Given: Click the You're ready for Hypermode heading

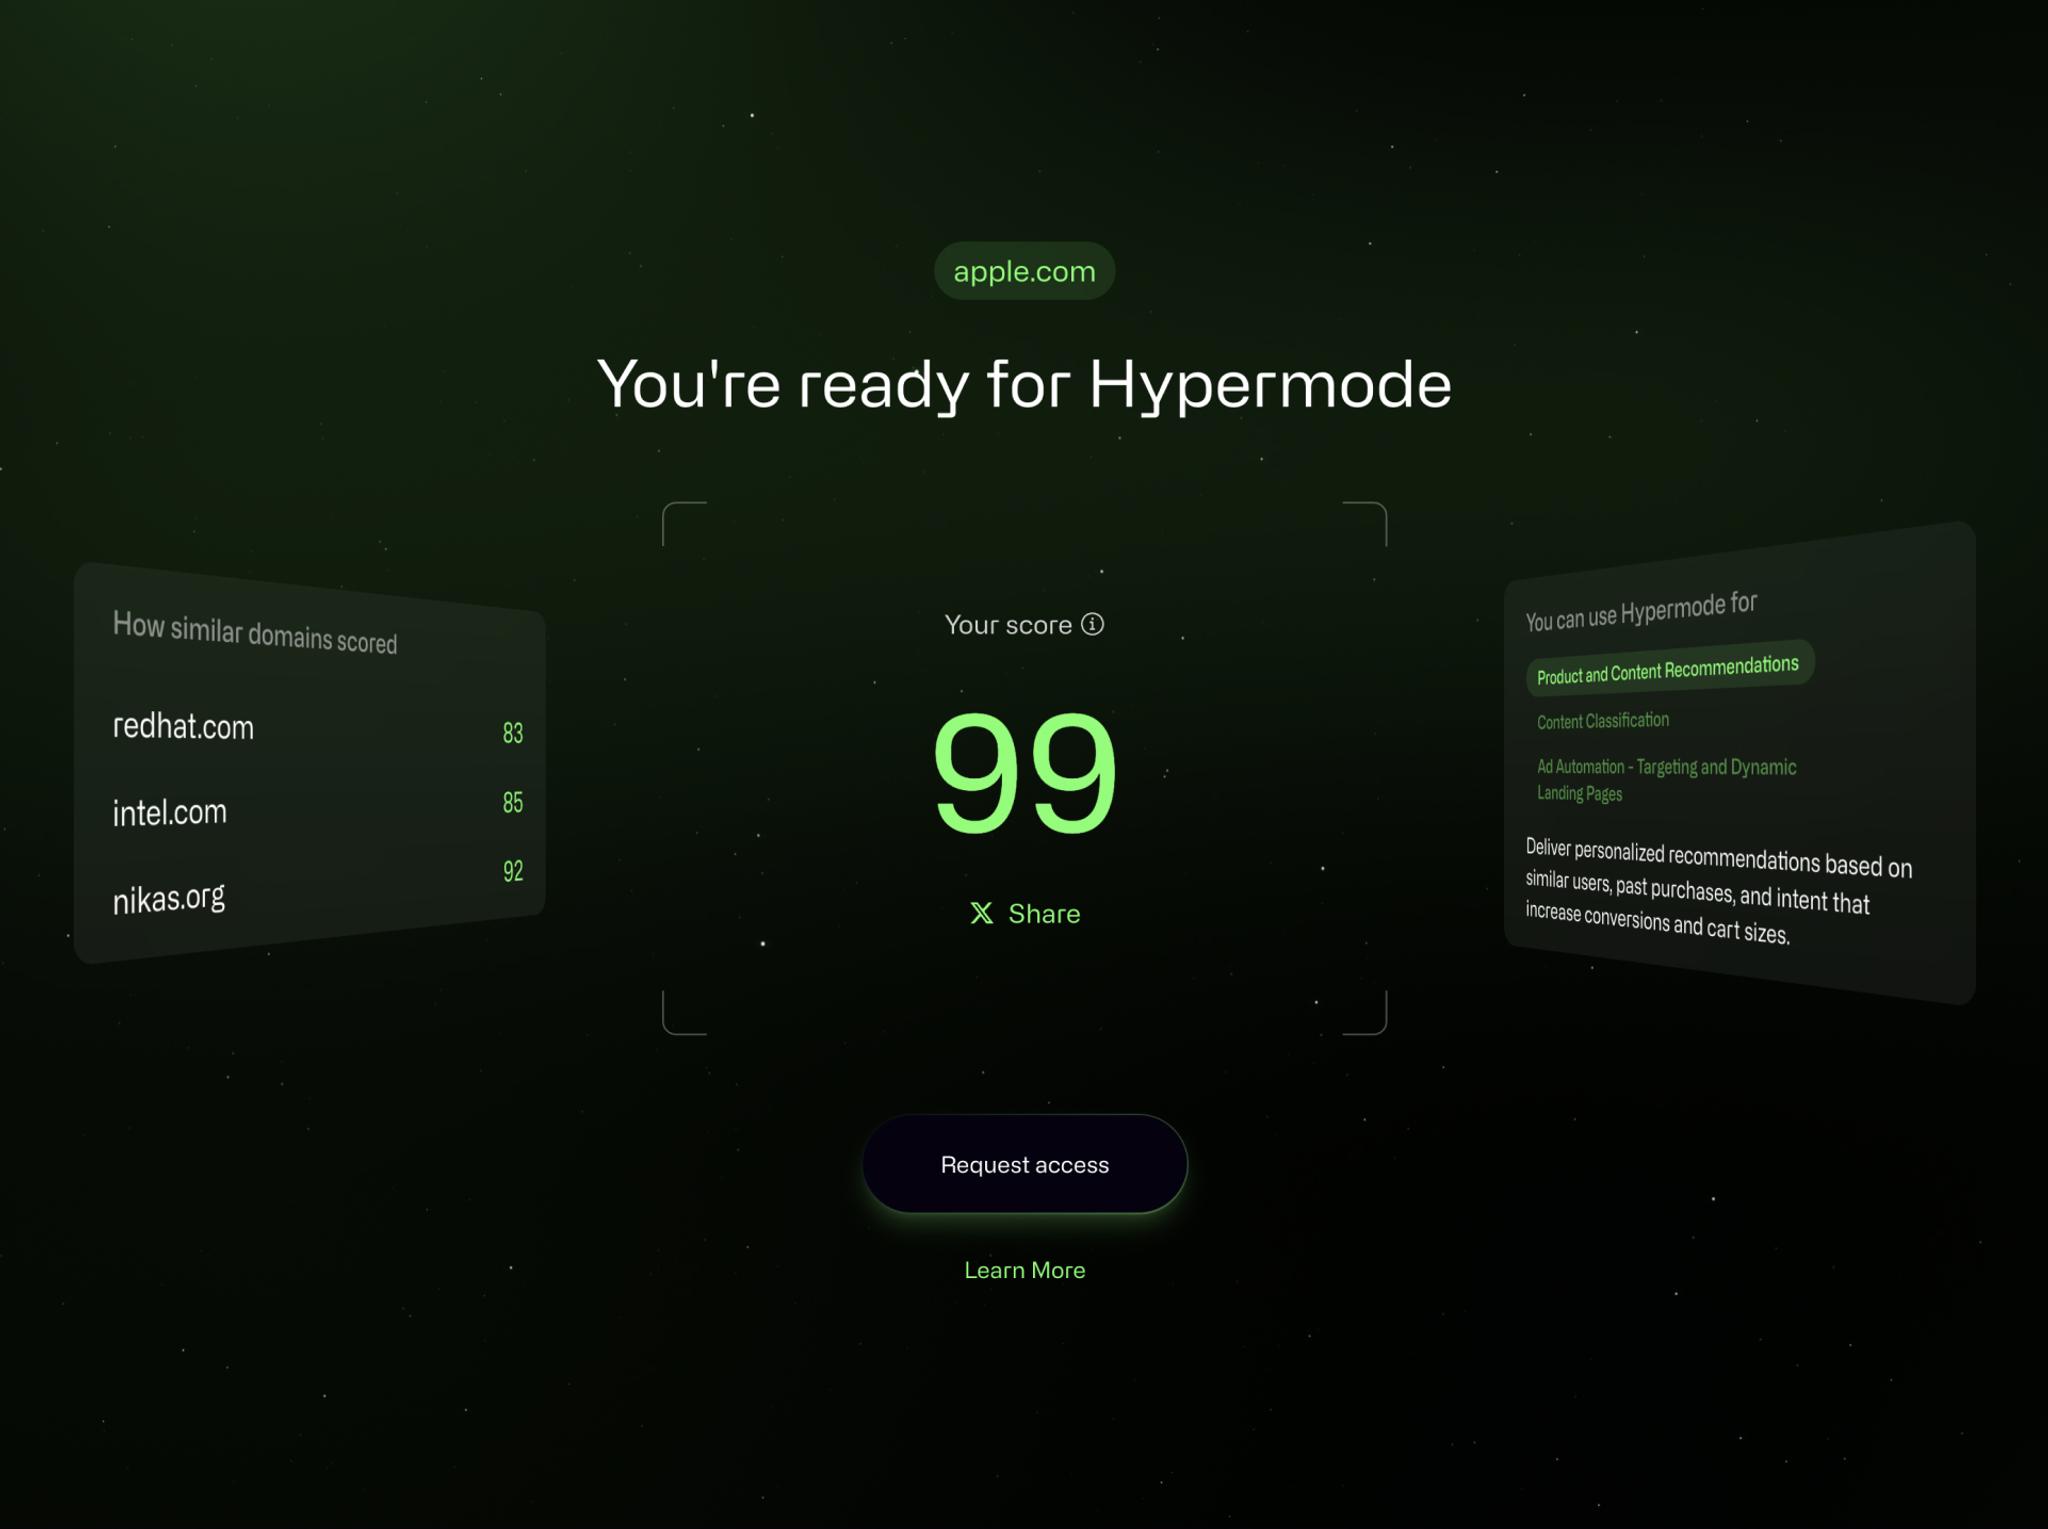Looking at the screenshot, I should [1024, 384].
